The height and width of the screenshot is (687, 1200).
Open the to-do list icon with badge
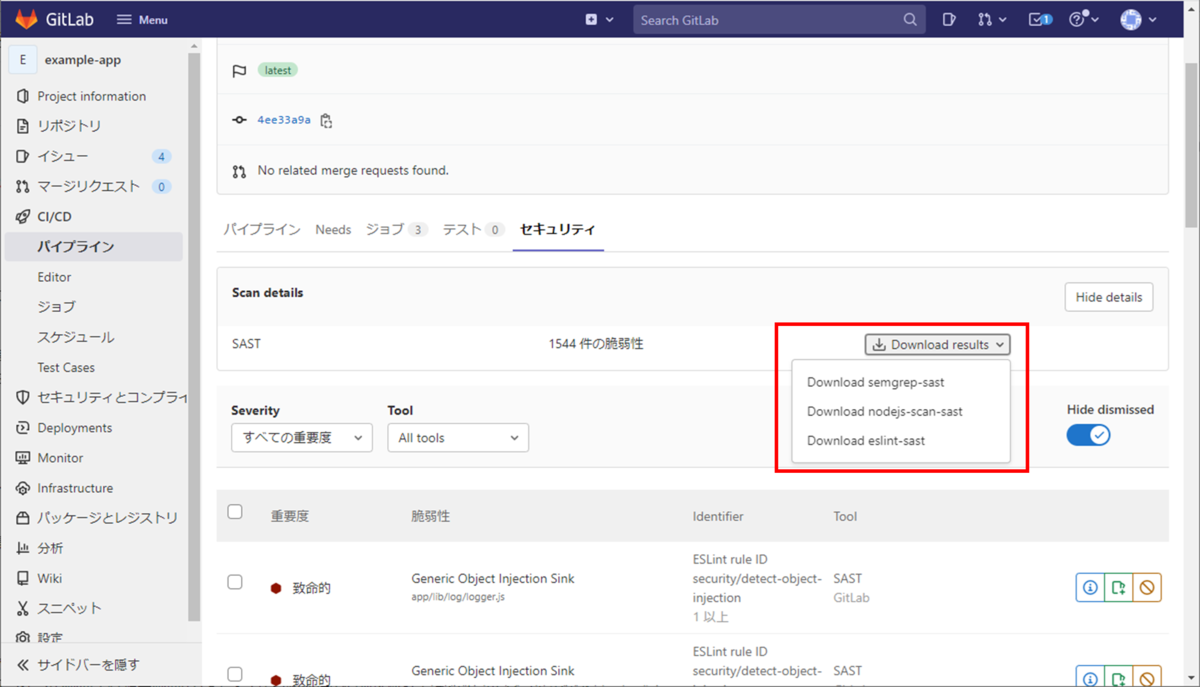point(1041,19)
